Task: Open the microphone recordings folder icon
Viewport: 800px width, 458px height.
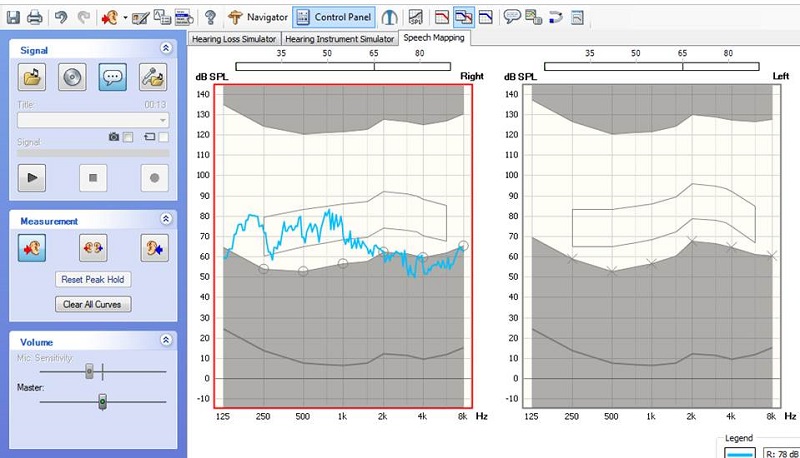Action: (153, 77)
